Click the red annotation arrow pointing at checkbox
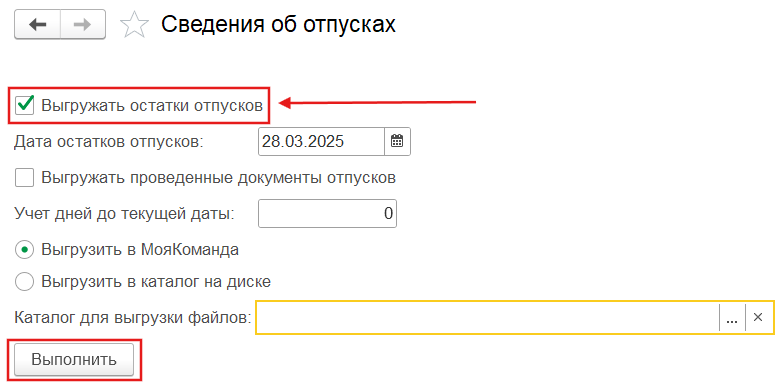This screenshot has width=782, height=391. click(x=378, y=103)
